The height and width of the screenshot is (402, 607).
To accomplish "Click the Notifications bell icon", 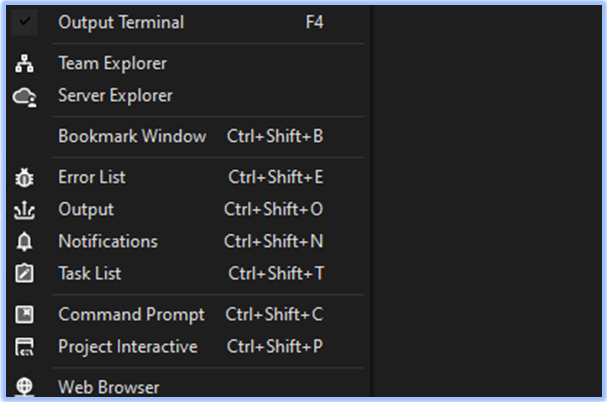I will pos(26,242).
